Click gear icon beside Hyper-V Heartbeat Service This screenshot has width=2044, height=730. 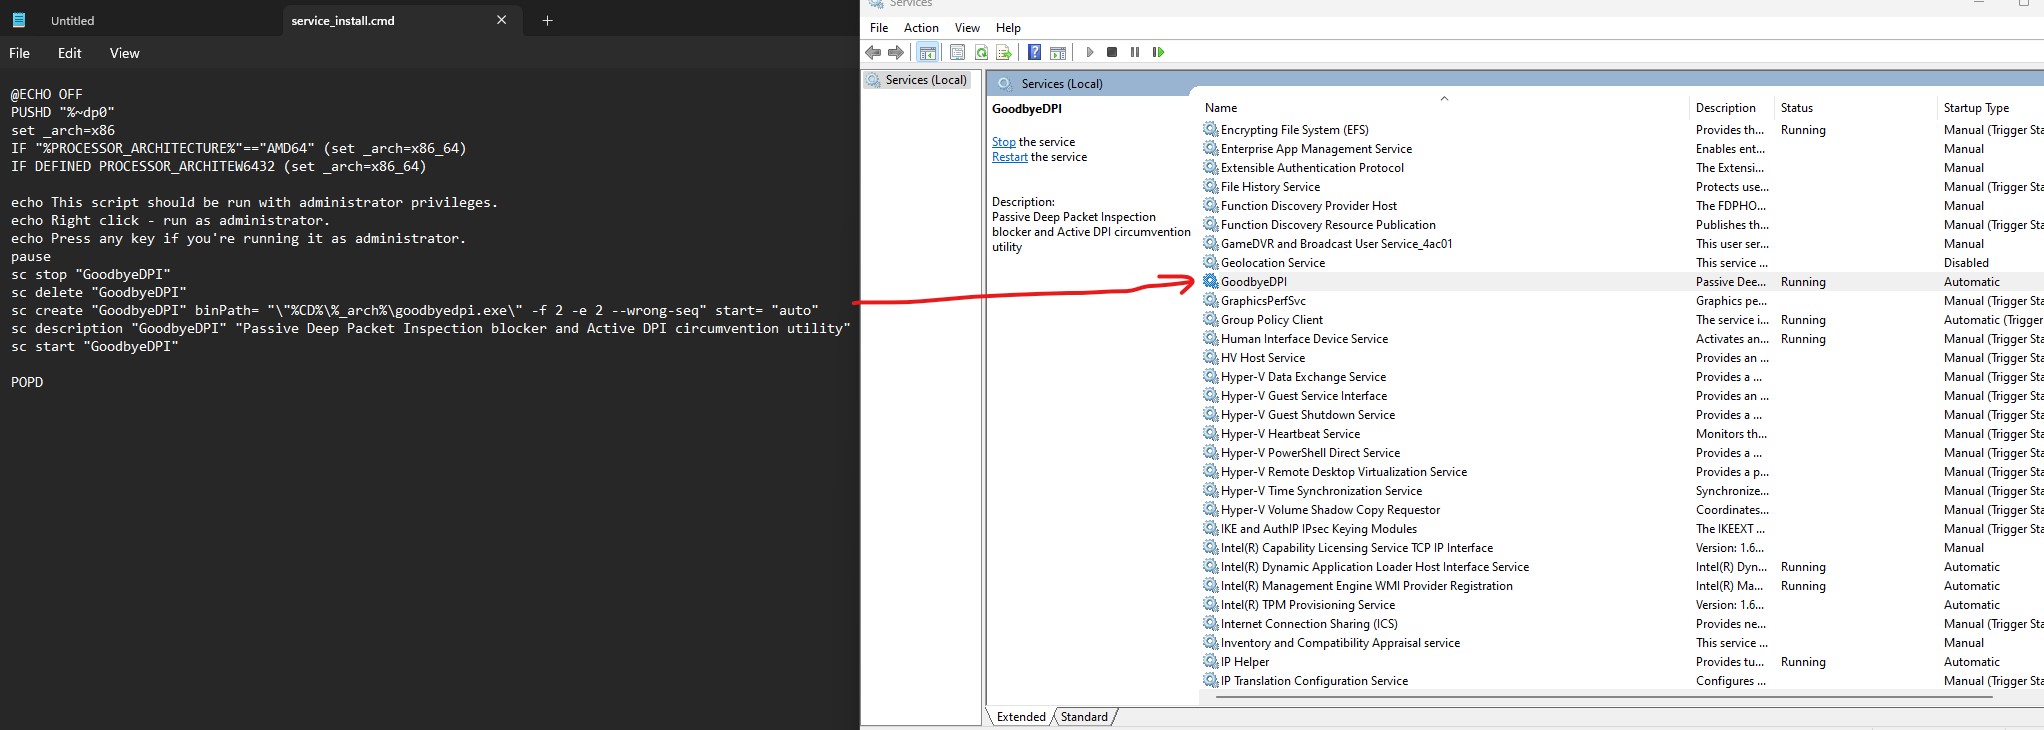coord(1210,434)
